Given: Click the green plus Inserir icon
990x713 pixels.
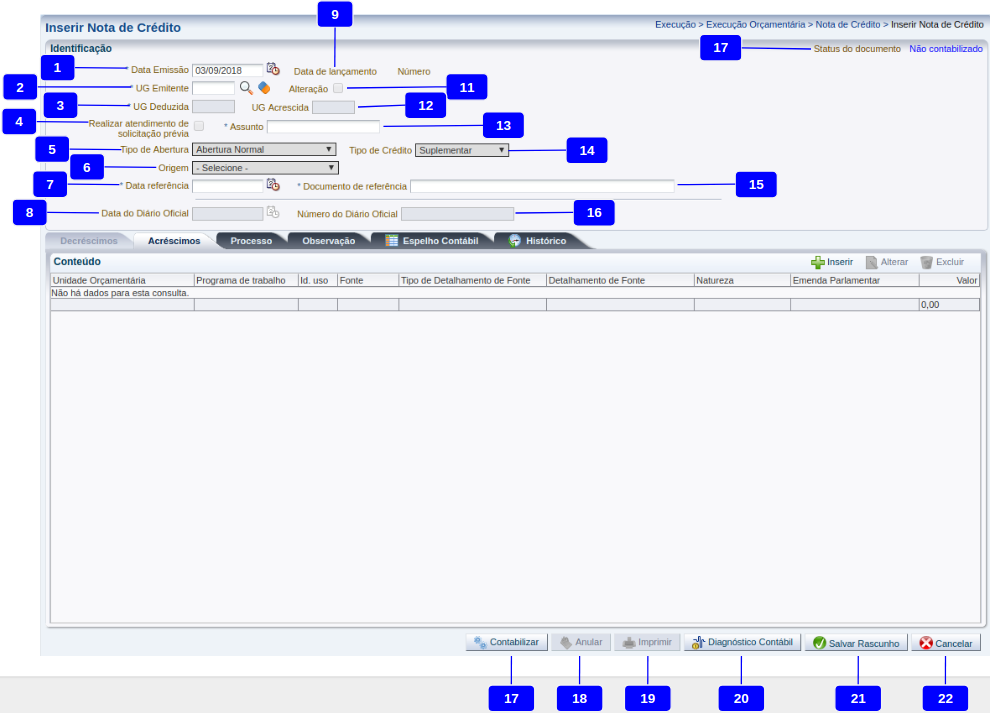Looking at the screenshot, I should (x=817, y=262).
